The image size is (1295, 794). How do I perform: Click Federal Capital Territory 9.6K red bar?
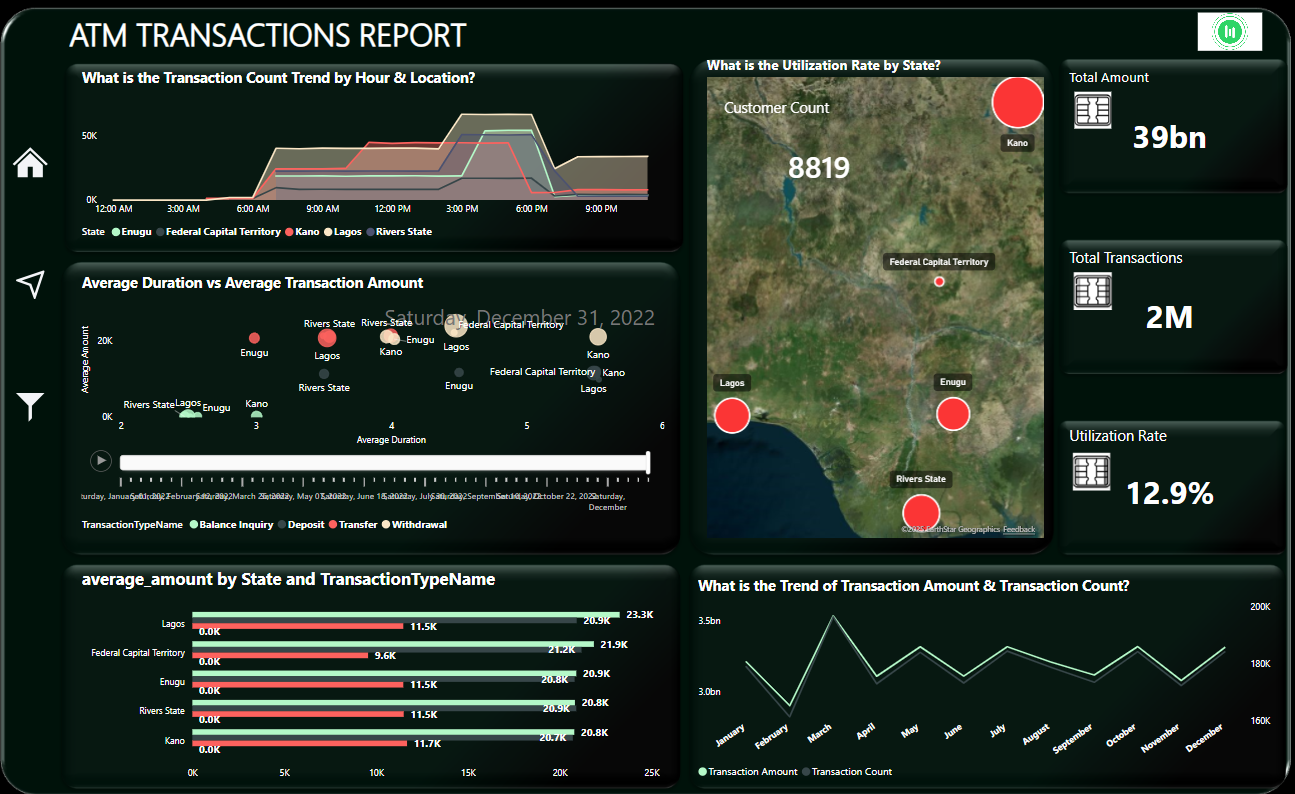tap(280, 656)
